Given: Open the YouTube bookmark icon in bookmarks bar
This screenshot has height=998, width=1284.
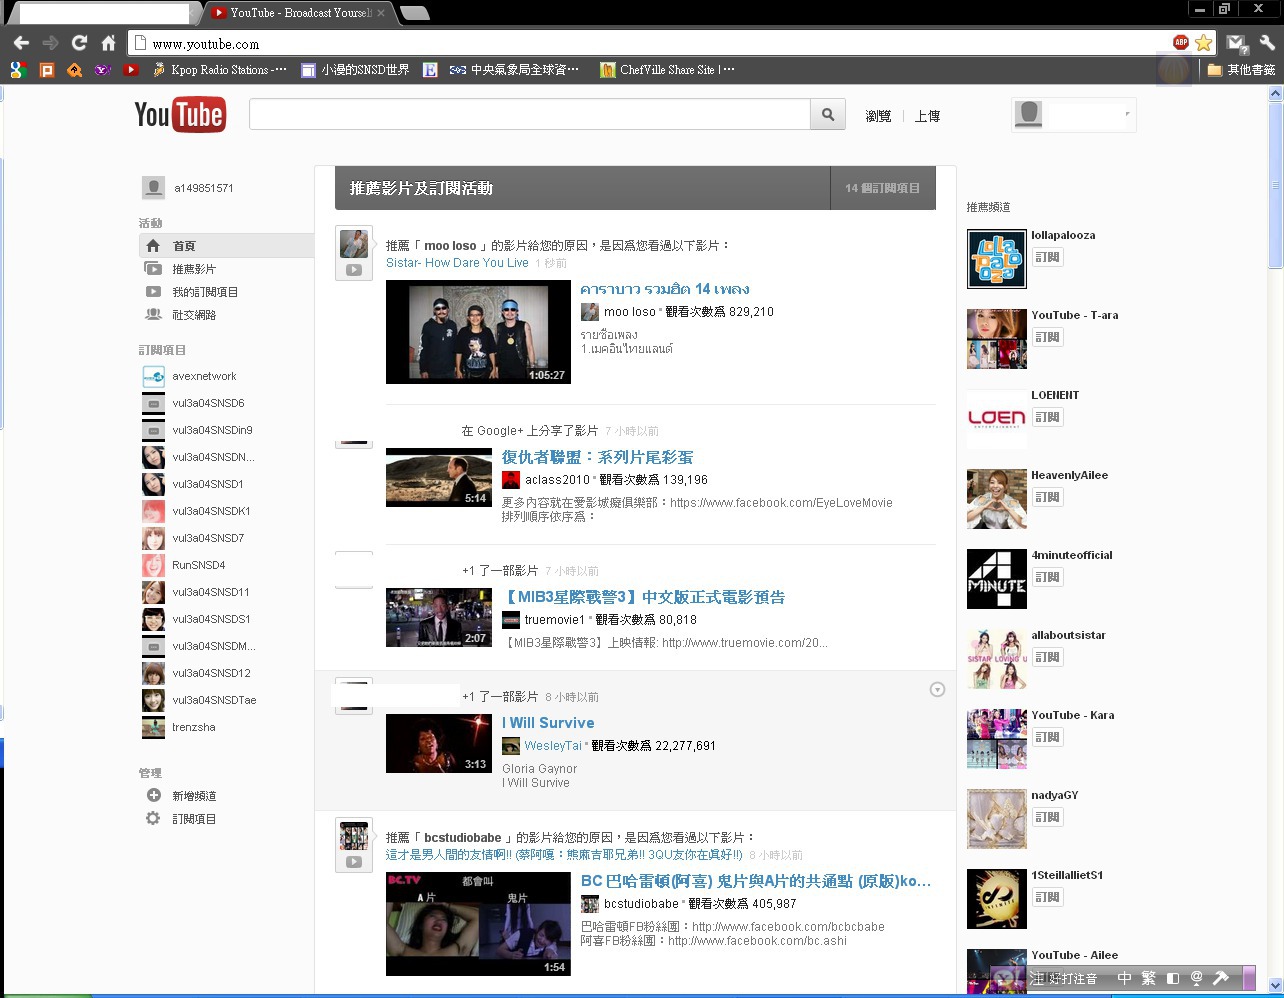Looking at the screenshot, I should click(130, 70).
